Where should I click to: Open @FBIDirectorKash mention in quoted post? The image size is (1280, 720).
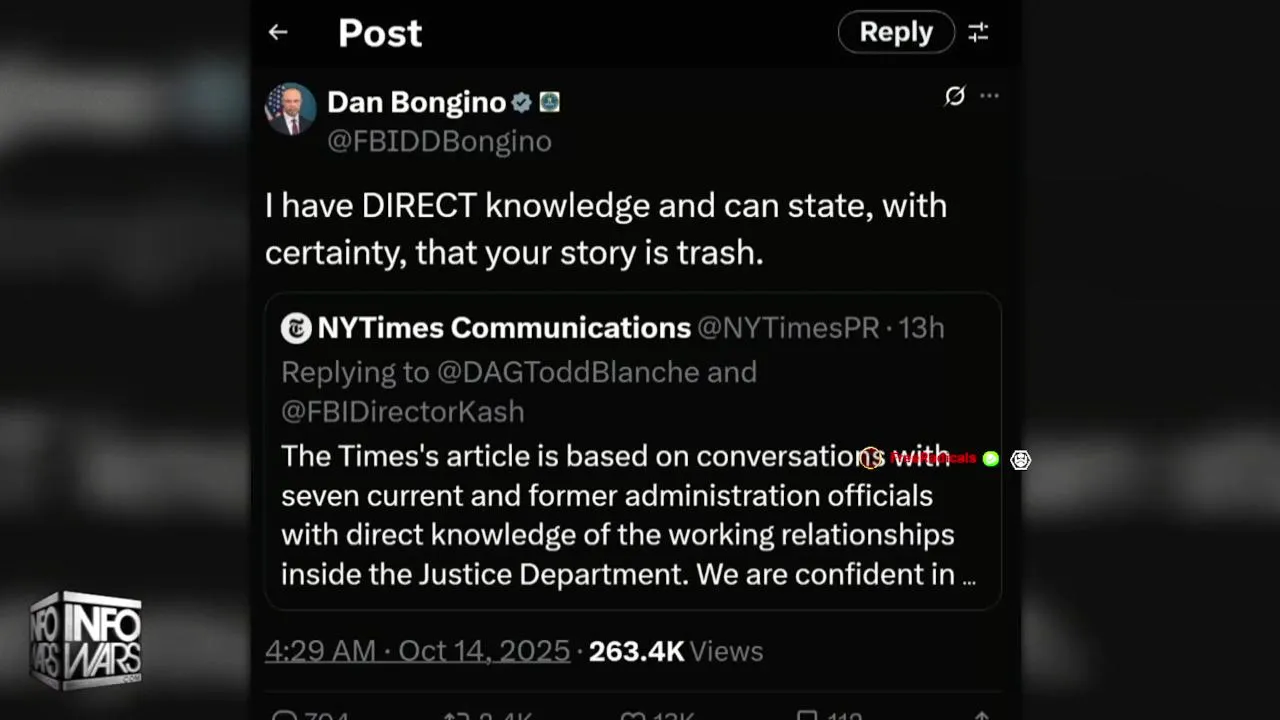point(402,411)
